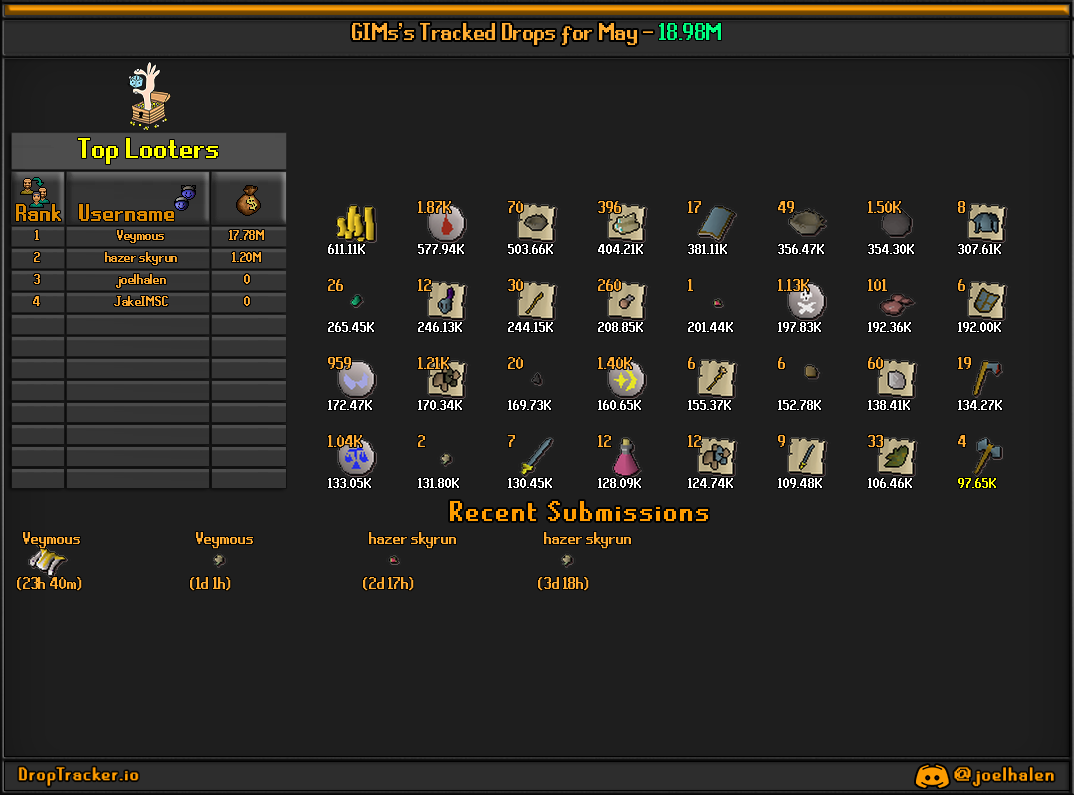Select the noted item worth 246.13K
The image size is (1074, 795).
(446, 301)
